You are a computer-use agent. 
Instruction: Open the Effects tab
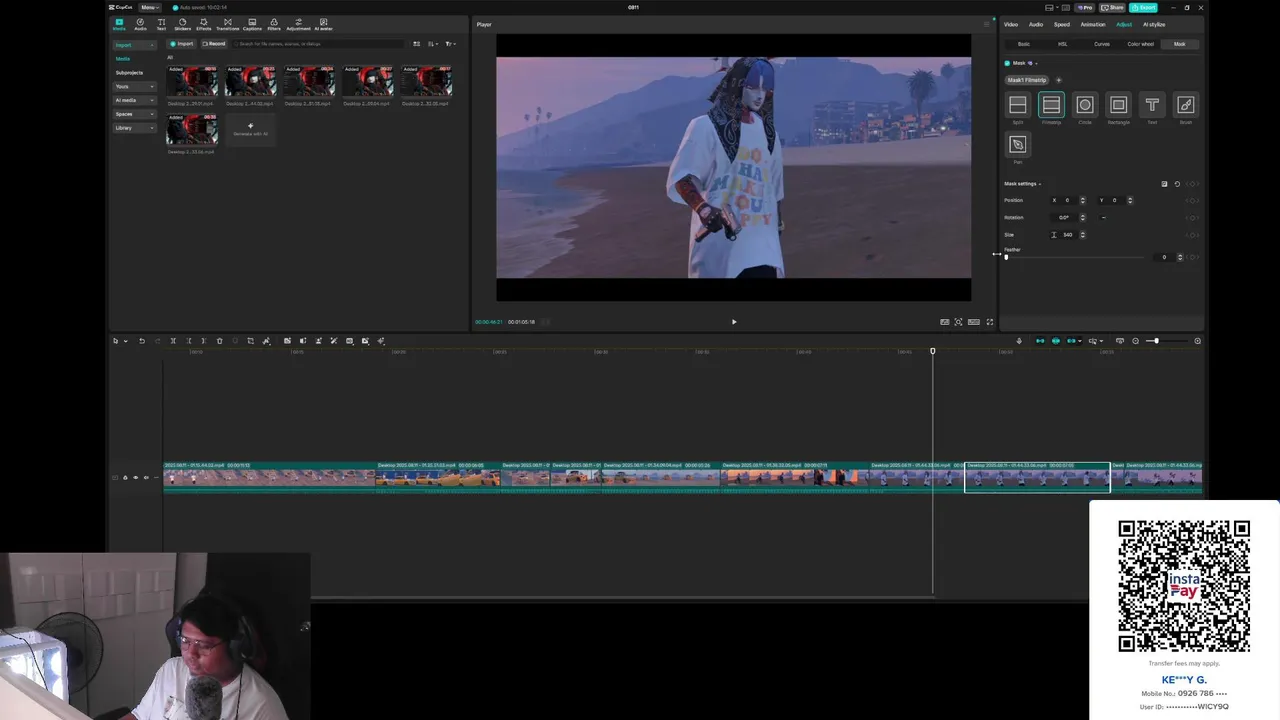[204, 24]
